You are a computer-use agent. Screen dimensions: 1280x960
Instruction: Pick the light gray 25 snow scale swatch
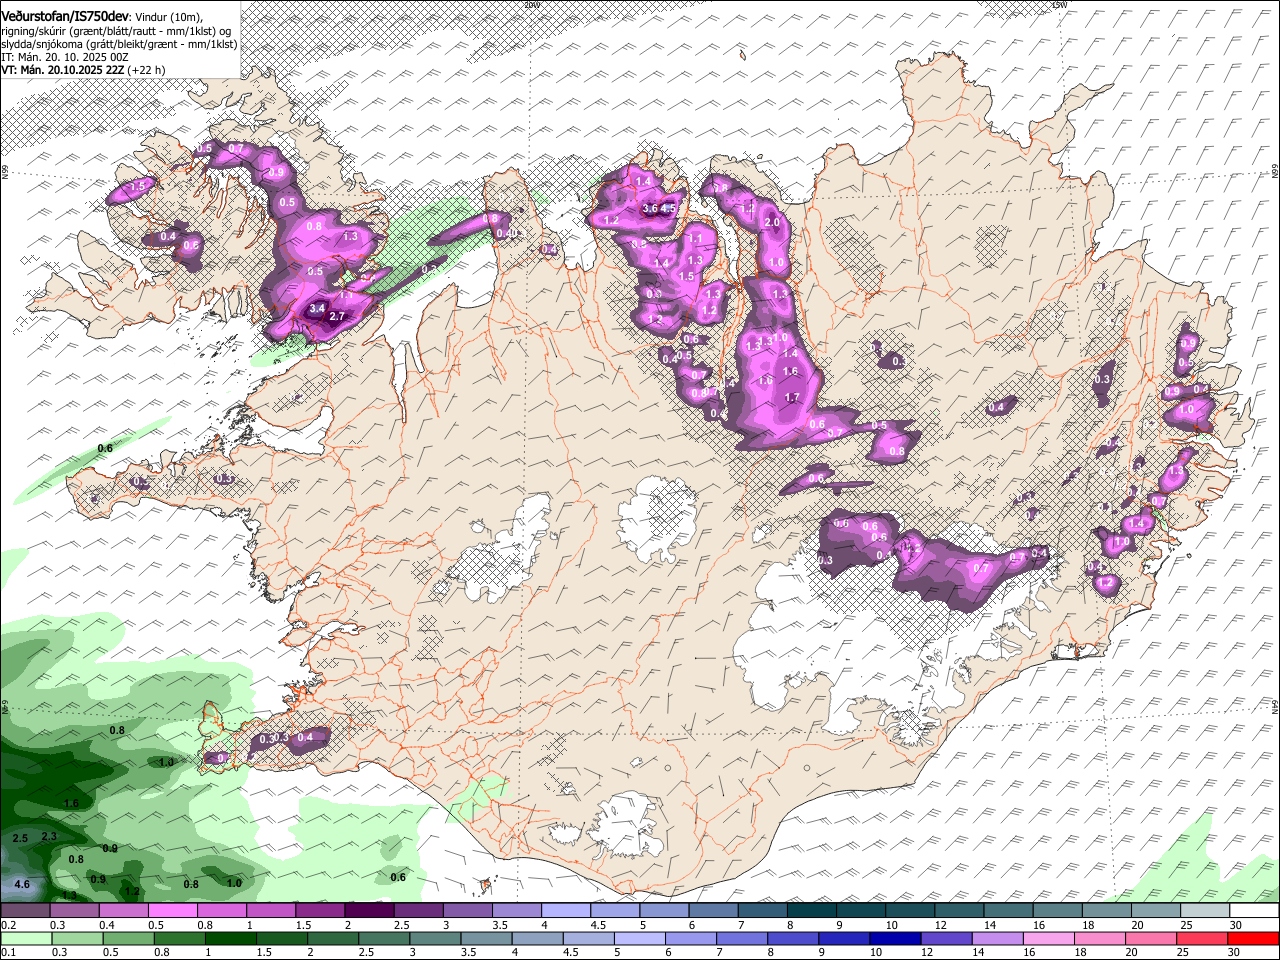[1205, 911]
